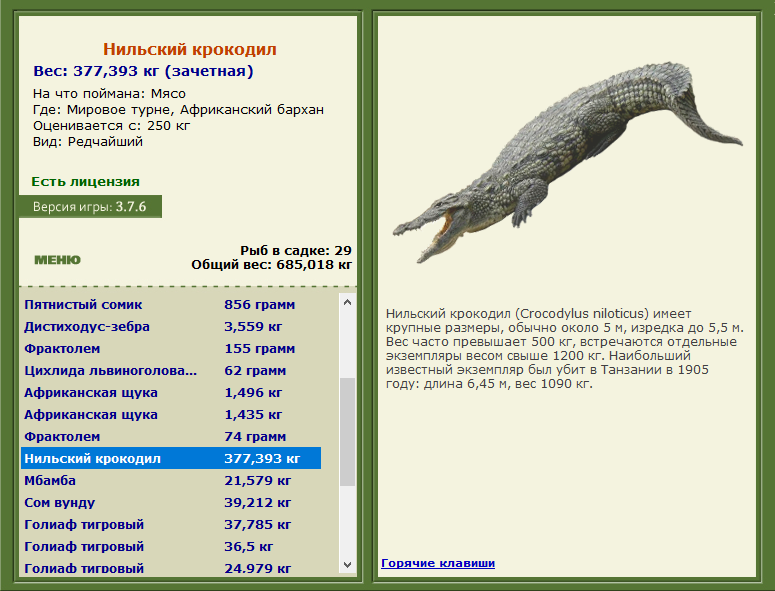The image size is (775, 591).
Task: Click the Есть лицензия text
Action: (86, 181)
